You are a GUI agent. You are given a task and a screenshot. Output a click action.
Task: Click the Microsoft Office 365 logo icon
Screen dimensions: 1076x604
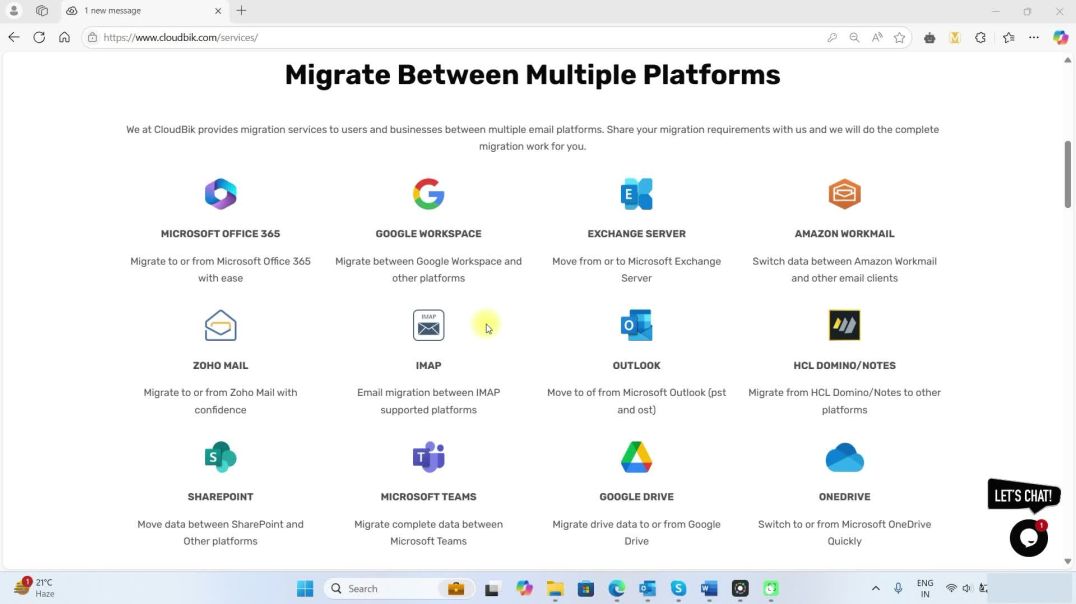pyautogui.click(x=220, y=194)
